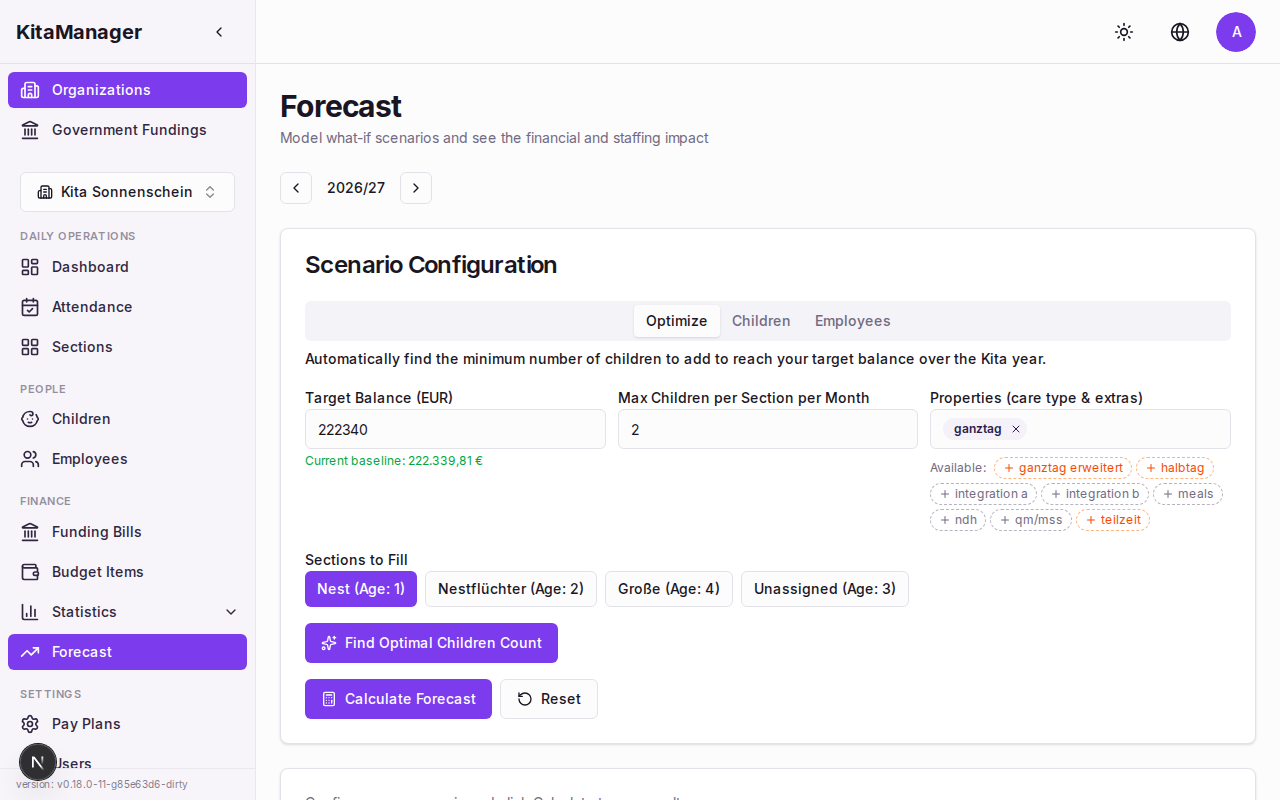Screen dimensions: 1280x800
Task: Toggle Nestflüchter (Age: 2) section
Action: [510, 589]
